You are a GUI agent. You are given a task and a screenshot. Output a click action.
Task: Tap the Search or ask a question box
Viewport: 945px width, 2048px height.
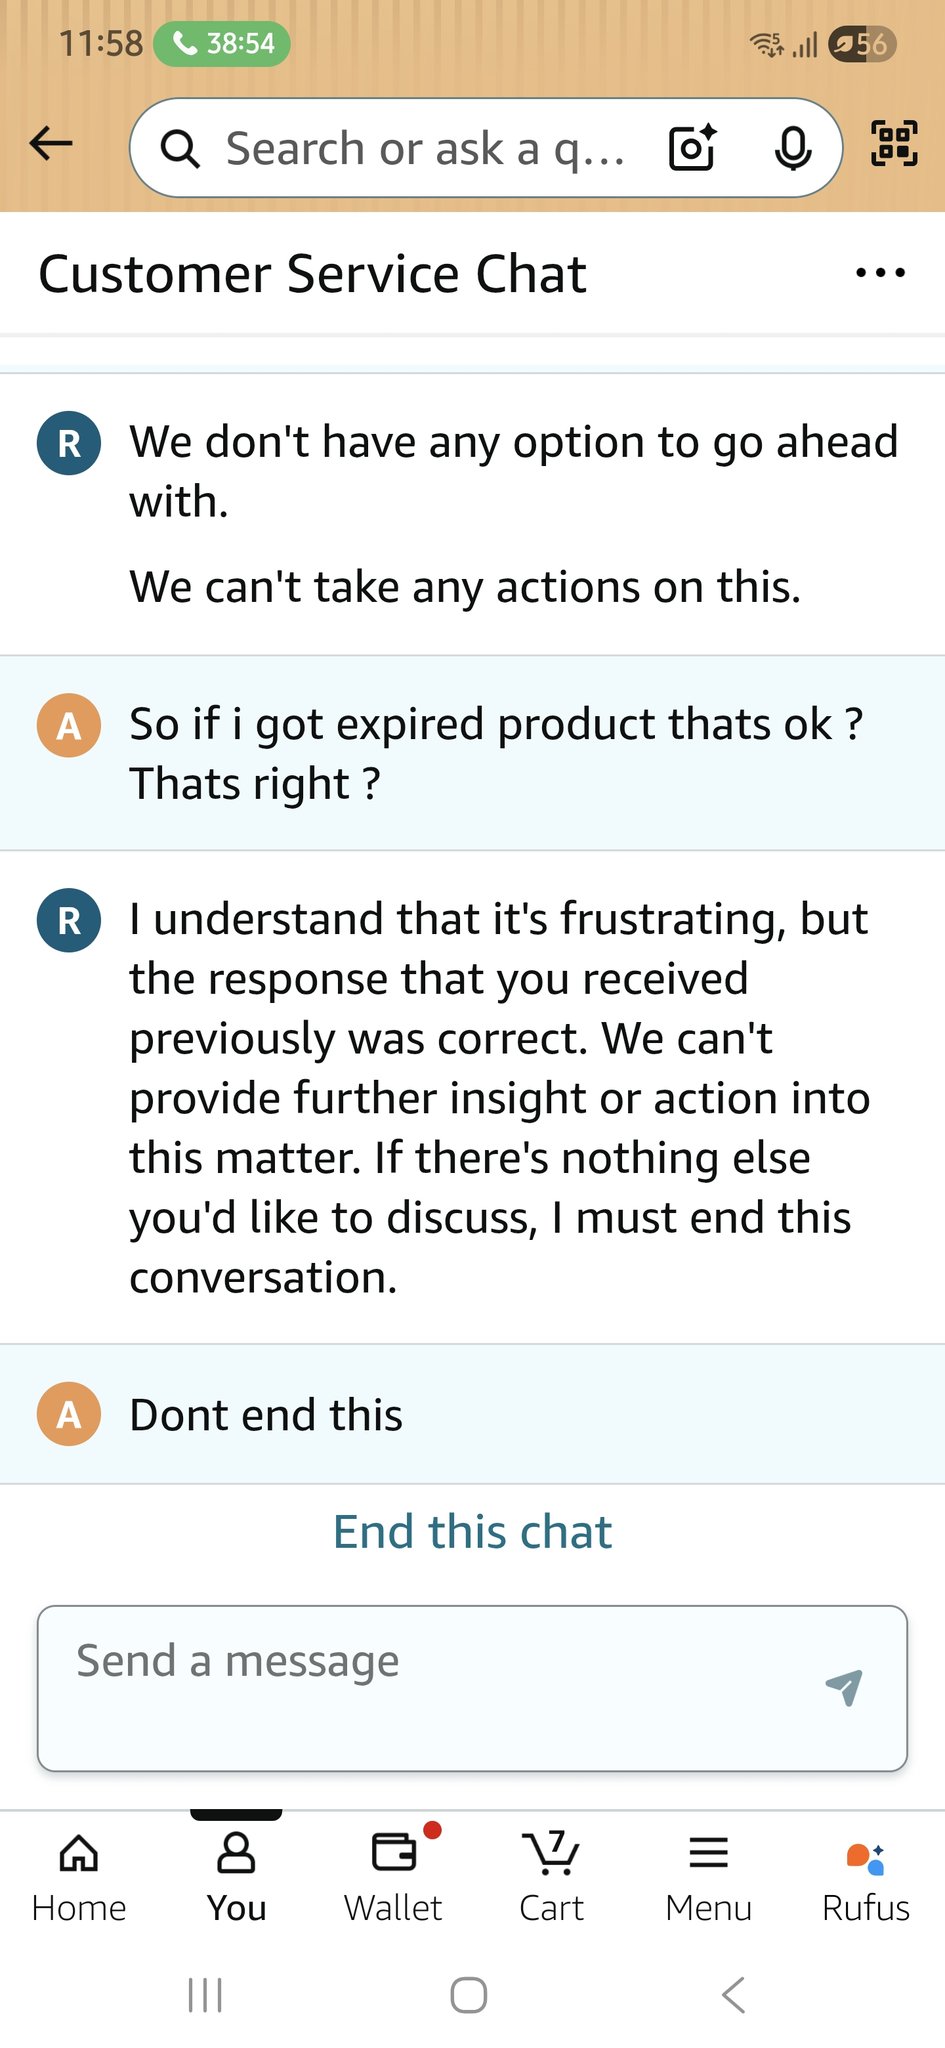pyautogui.click(x=425, y=149)
